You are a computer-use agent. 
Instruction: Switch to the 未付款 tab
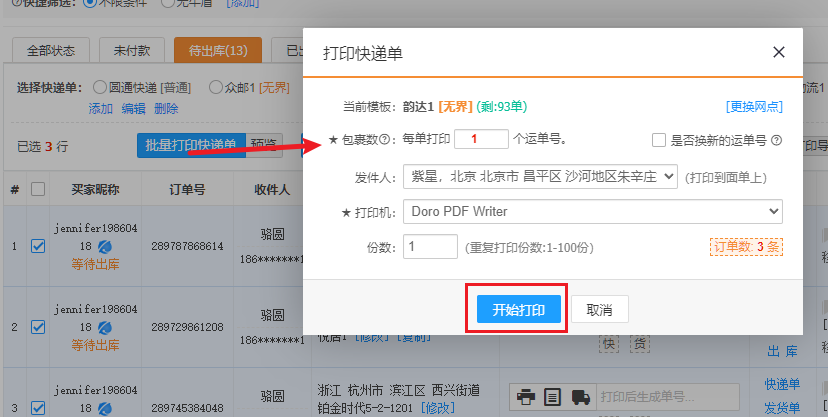click(131, 50)
